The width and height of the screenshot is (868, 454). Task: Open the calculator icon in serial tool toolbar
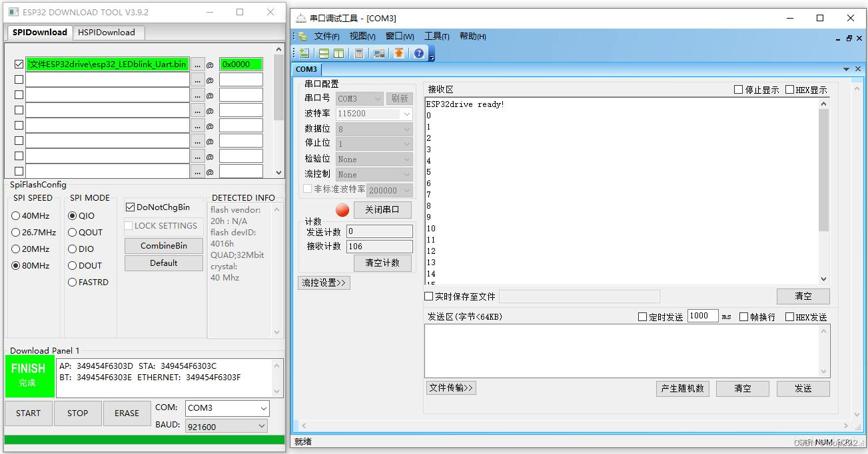(359, 53)
